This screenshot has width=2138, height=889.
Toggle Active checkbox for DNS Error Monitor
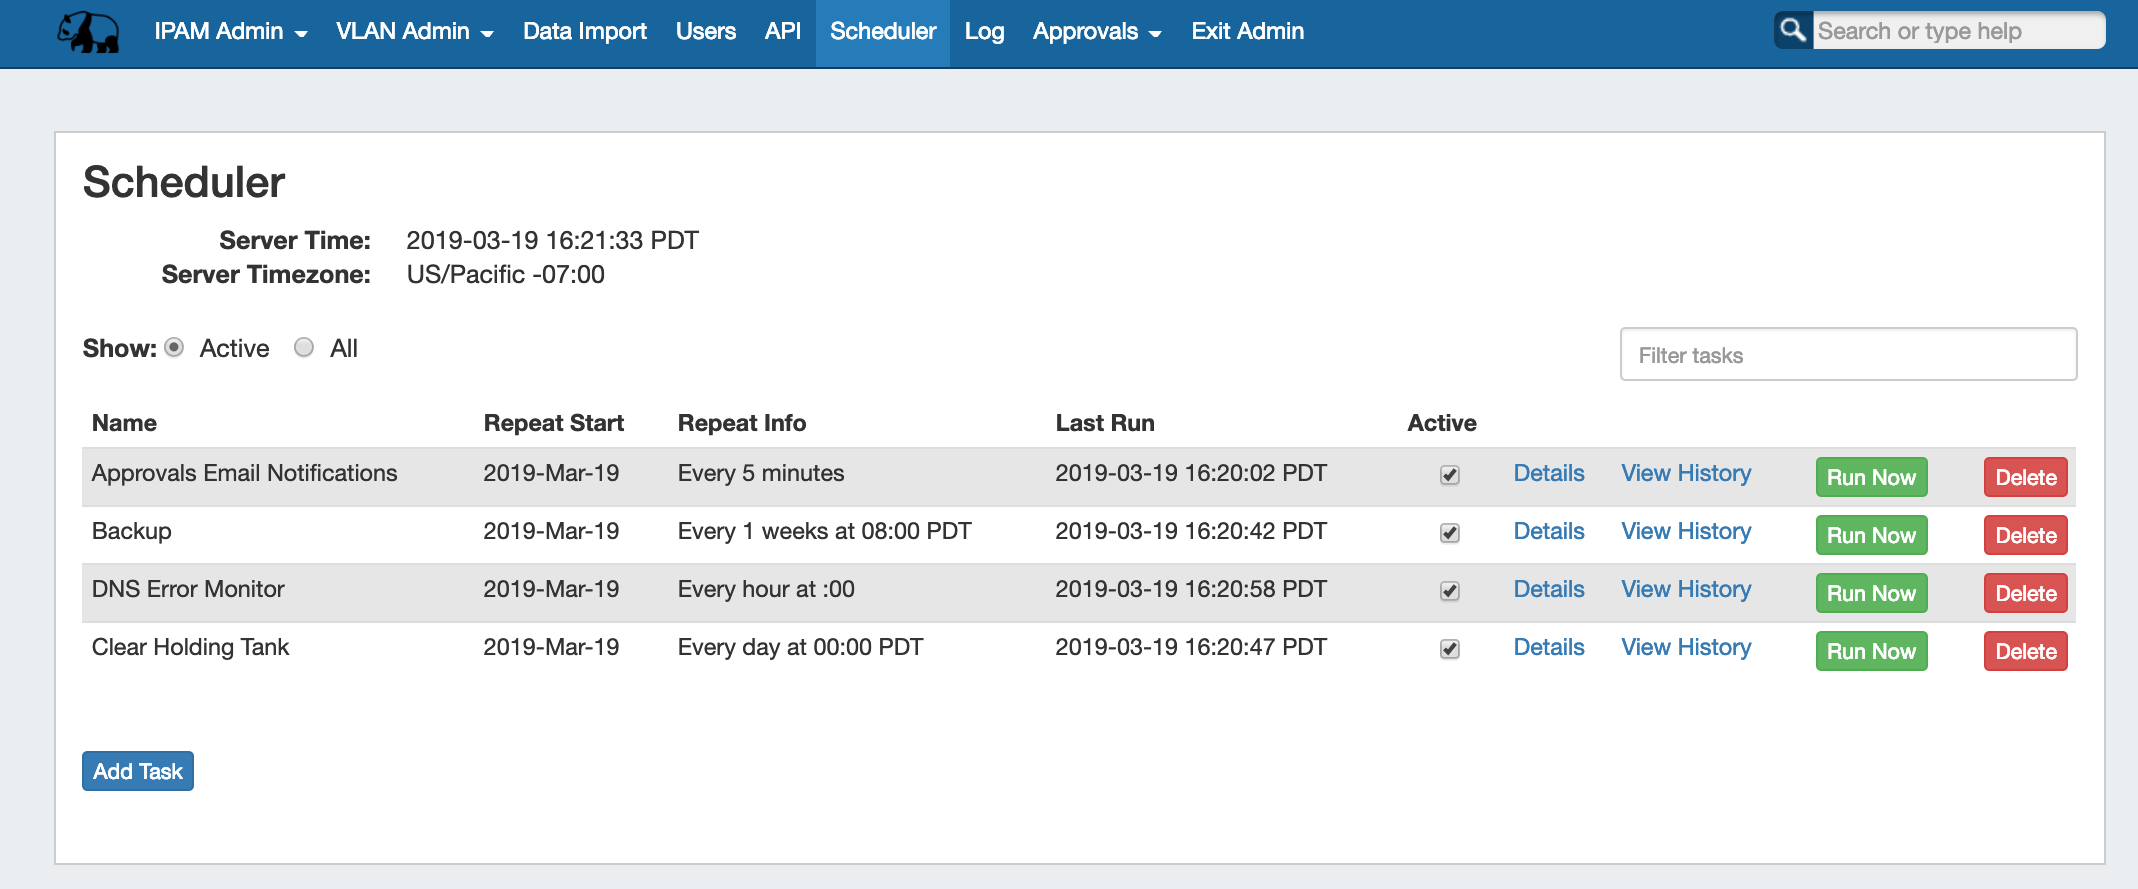(1449, 591)
